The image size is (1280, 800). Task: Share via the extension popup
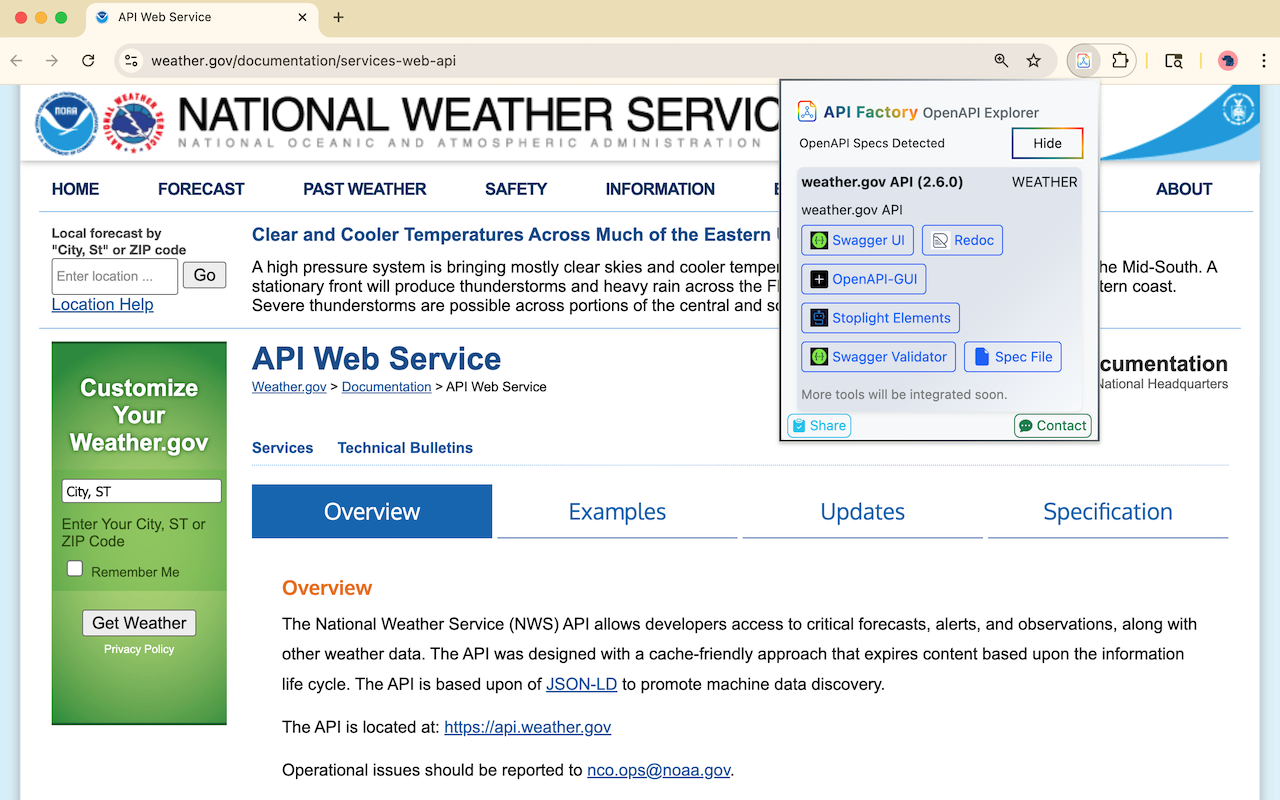[x=819, y=425]
